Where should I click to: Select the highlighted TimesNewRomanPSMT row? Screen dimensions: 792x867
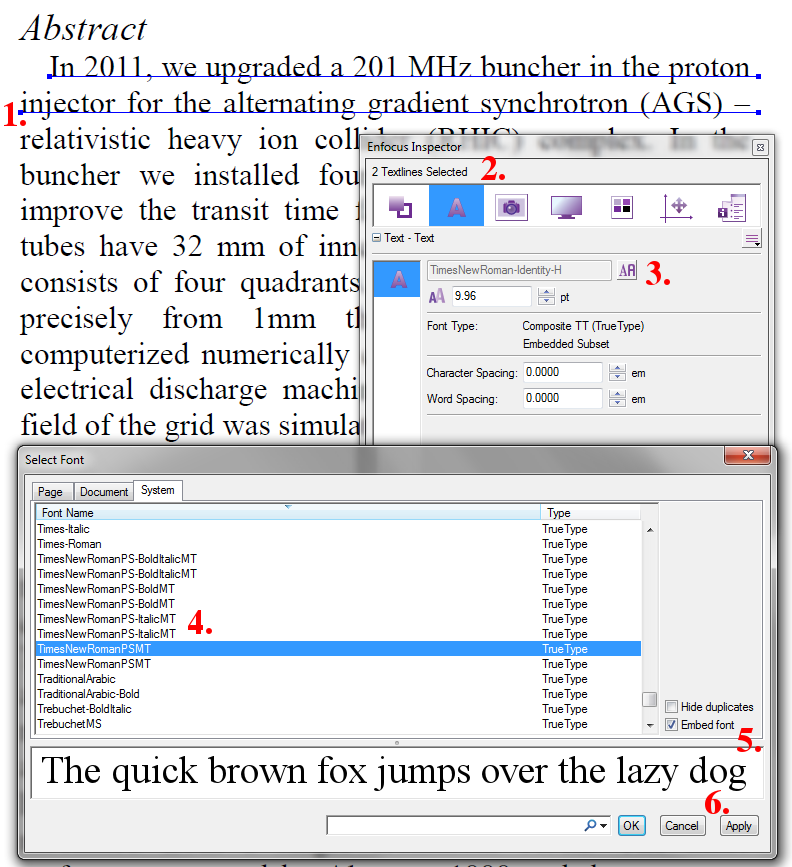(338, 649)
